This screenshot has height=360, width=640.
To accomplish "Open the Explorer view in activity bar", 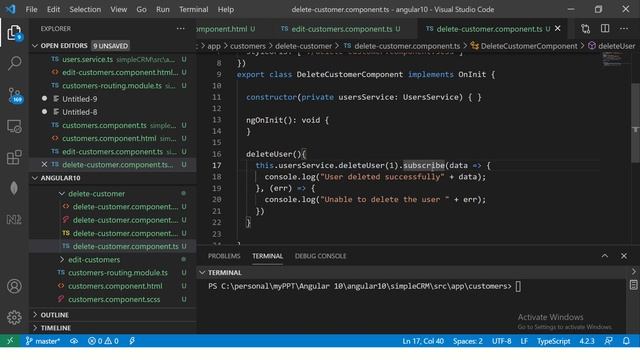I will pos(14,32).
